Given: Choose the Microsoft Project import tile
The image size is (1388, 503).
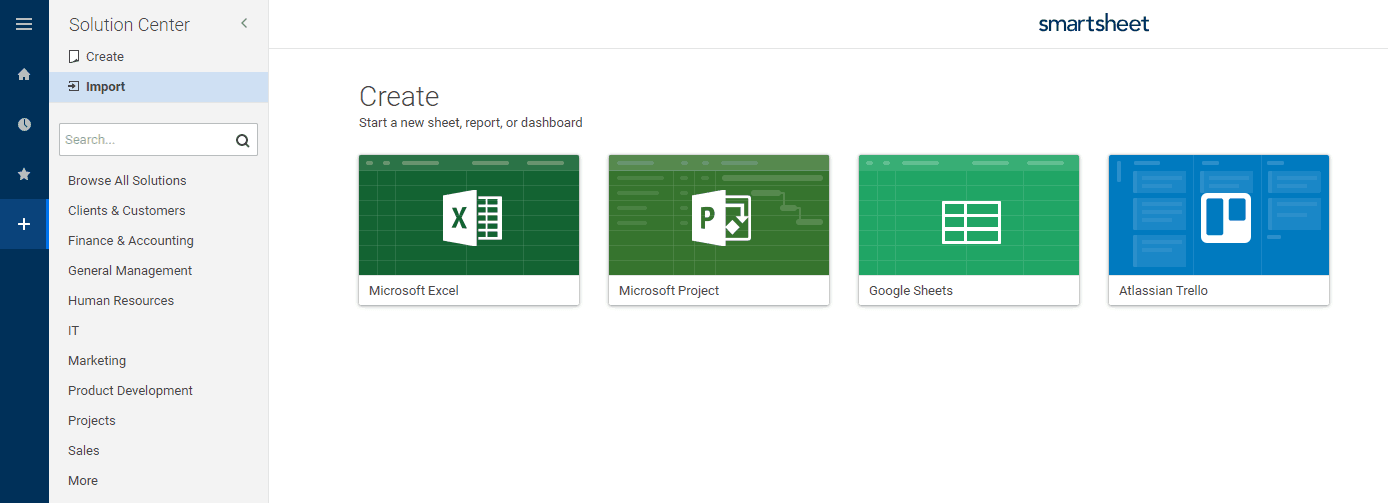Looking at the screenshot, I should (x=718, y=229).
